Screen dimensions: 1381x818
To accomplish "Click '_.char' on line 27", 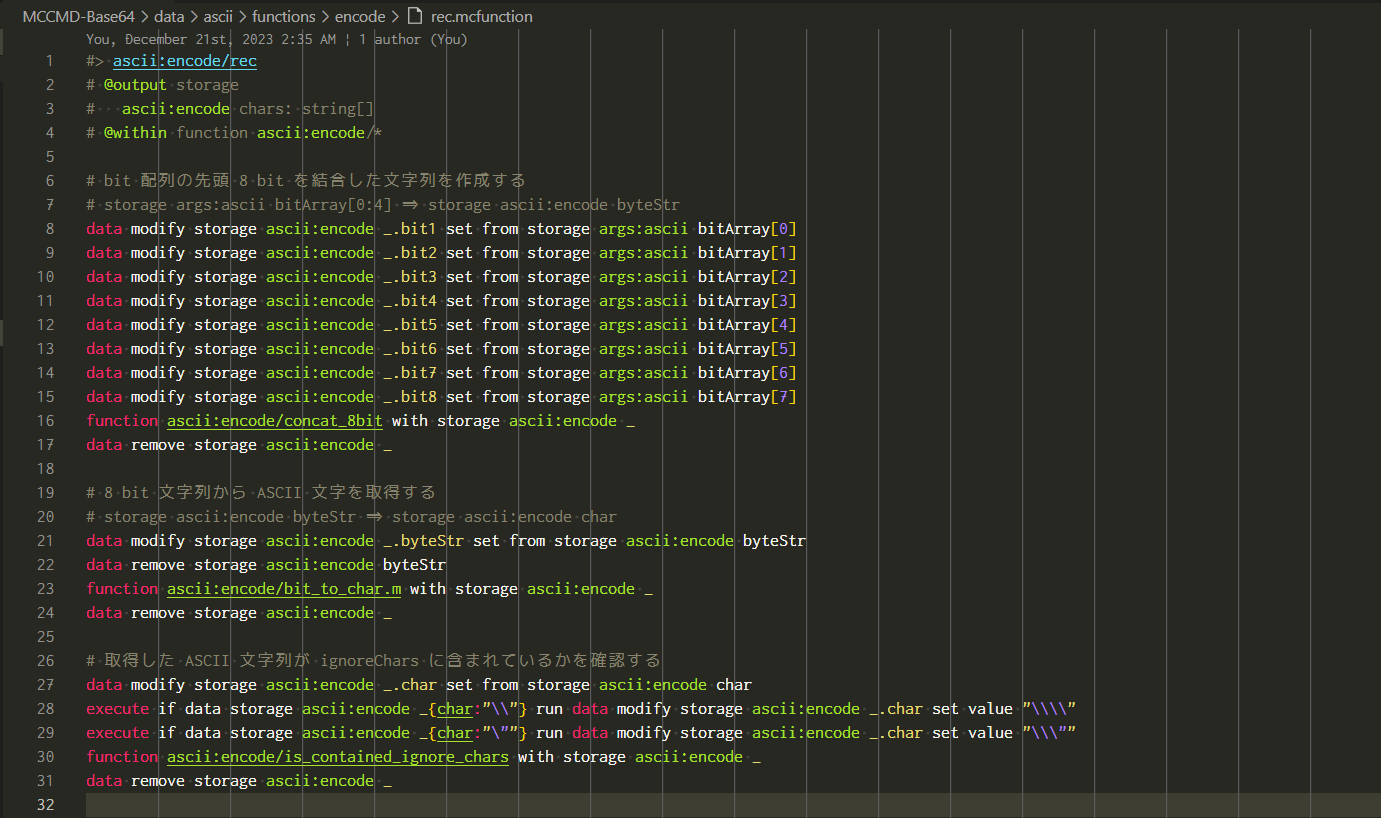I will pyautogui.click(x=410, y=685).
